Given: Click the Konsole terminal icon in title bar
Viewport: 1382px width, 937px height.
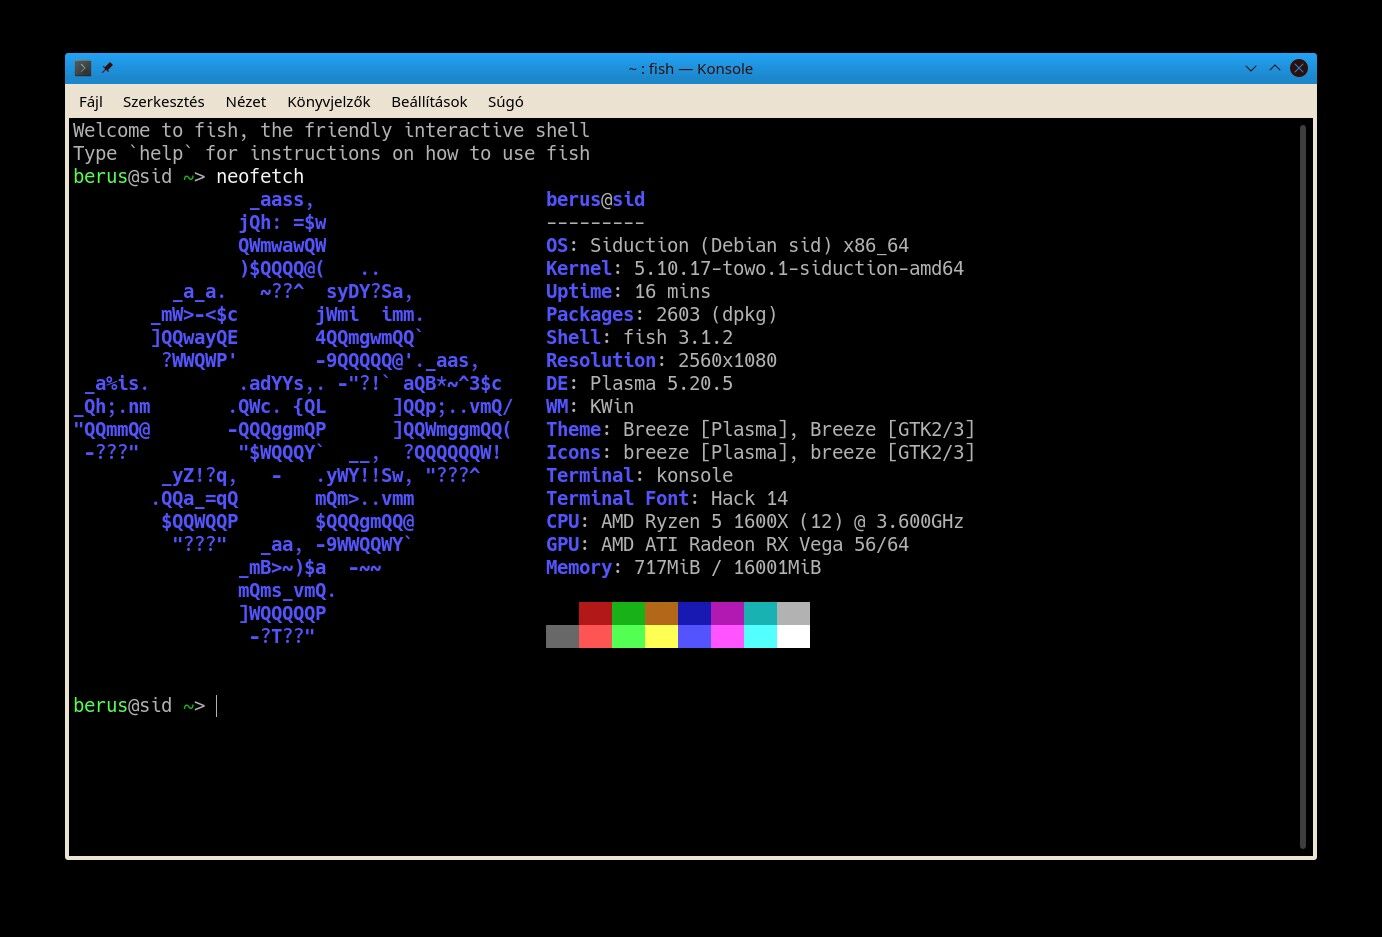Looking at the screenshot, I should click(83, 68).
